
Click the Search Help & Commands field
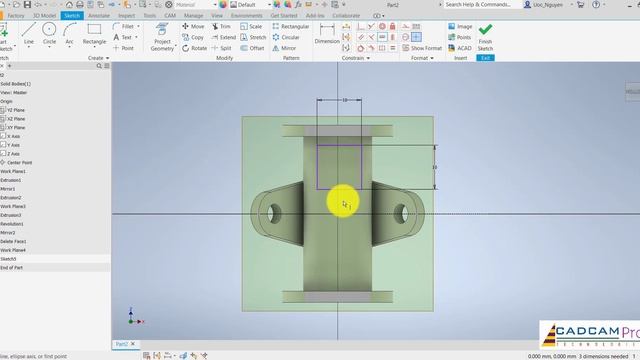click(x=481, y=4)
